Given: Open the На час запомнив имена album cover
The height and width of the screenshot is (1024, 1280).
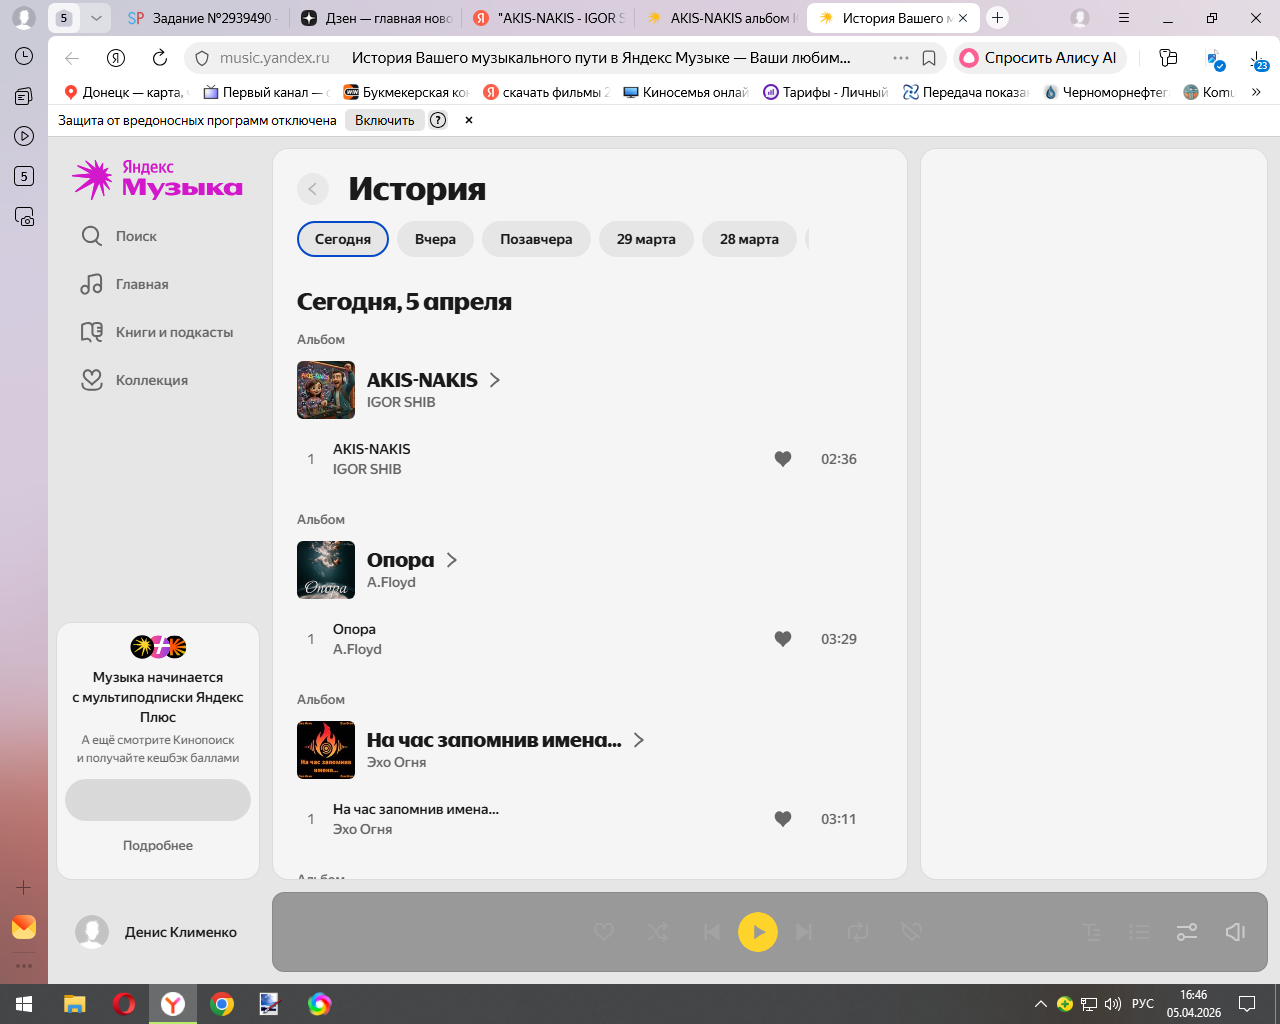Looking at the screenshot, I should coord(326,750).
